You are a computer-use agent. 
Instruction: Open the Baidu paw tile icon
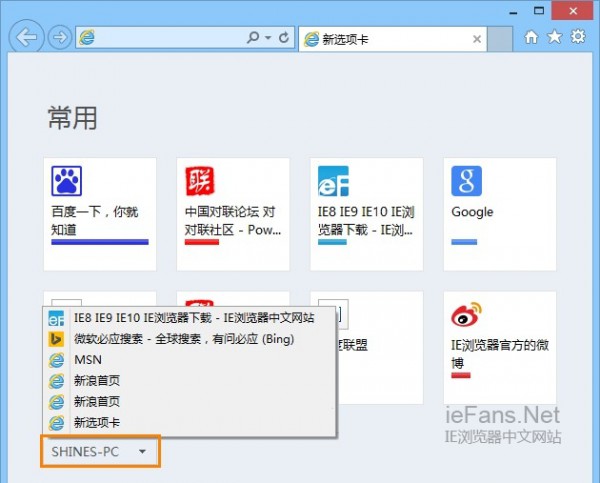tap(67, 181)
